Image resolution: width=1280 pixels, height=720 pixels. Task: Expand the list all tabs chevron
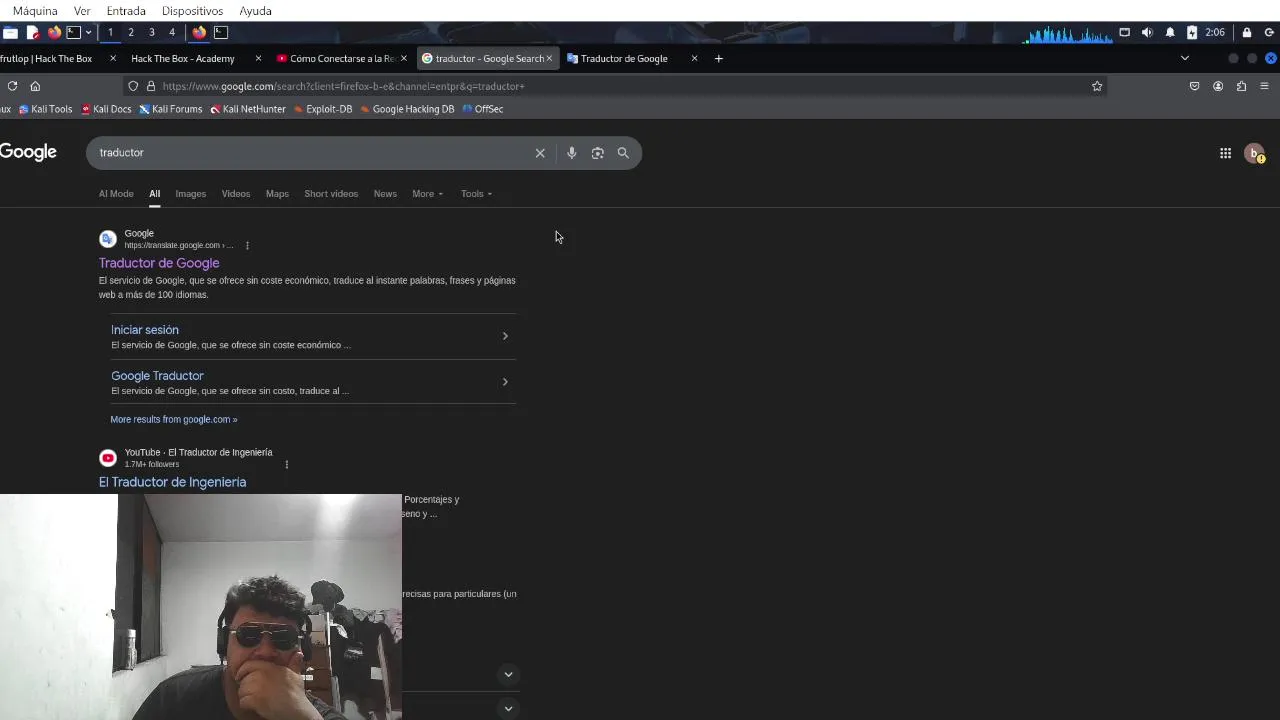point(1185,58)
